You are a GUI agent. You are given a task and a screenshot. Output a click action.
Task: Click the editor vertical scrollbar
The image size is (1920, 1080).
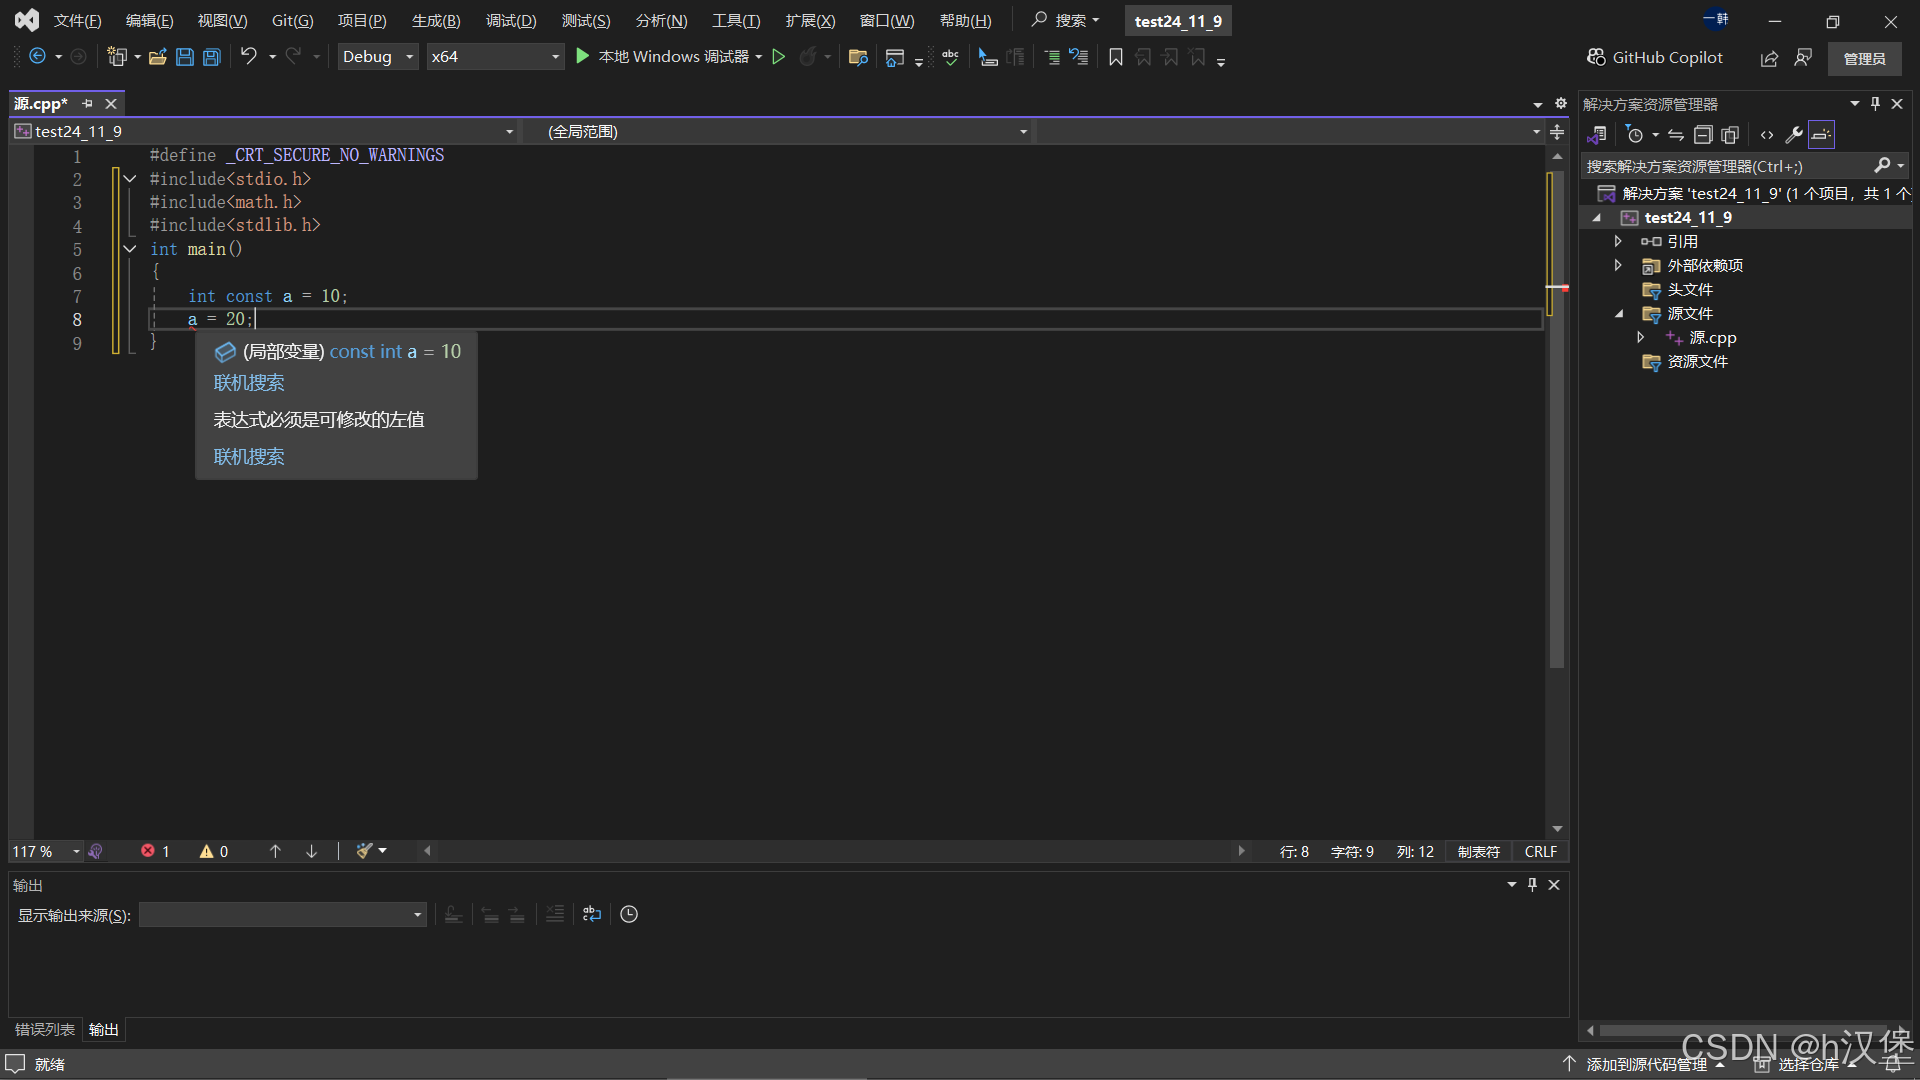coord(1557,500)
